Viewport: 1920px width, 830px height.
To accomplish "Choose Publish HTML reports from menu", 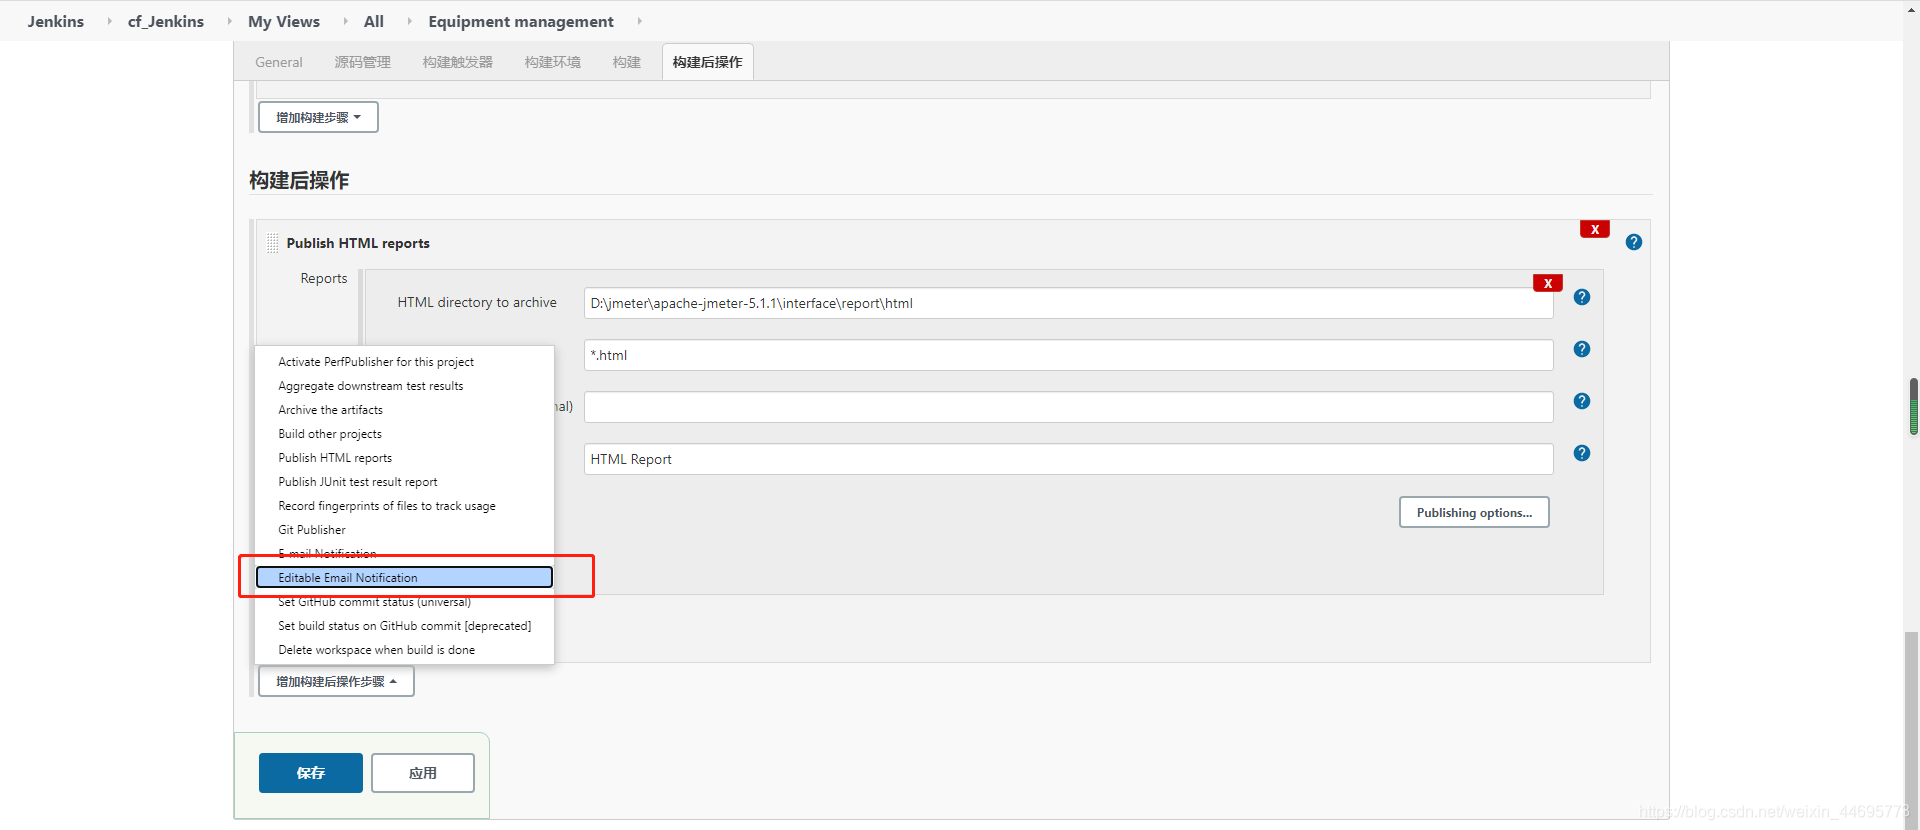I will point(404,458).
